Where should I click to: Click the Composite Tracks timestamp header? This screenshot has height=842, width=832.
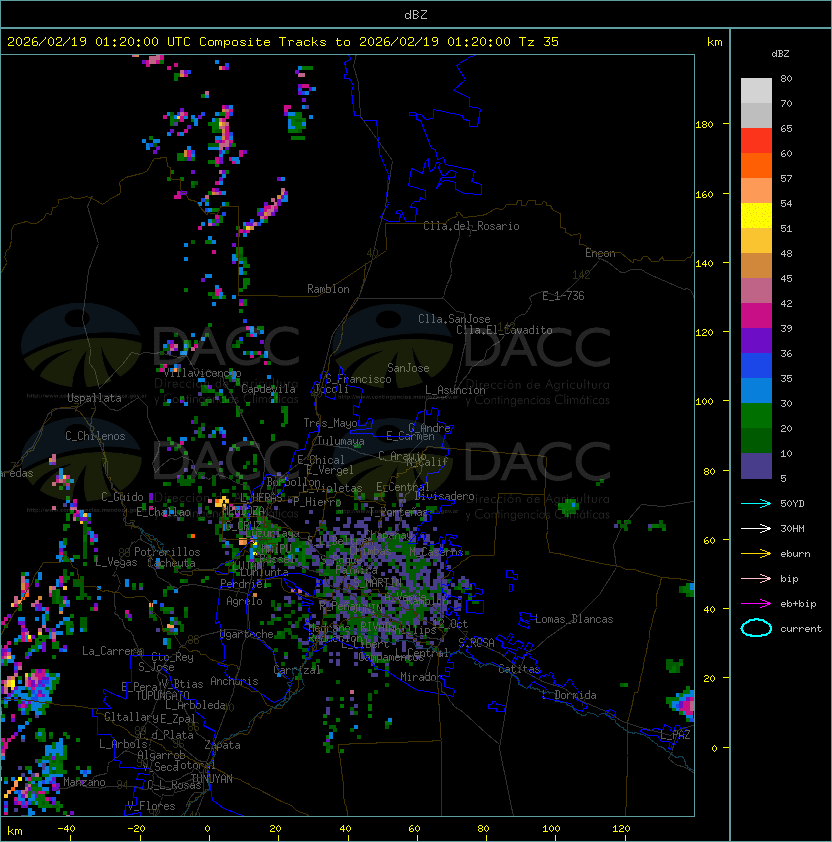(x=283, y=42)
